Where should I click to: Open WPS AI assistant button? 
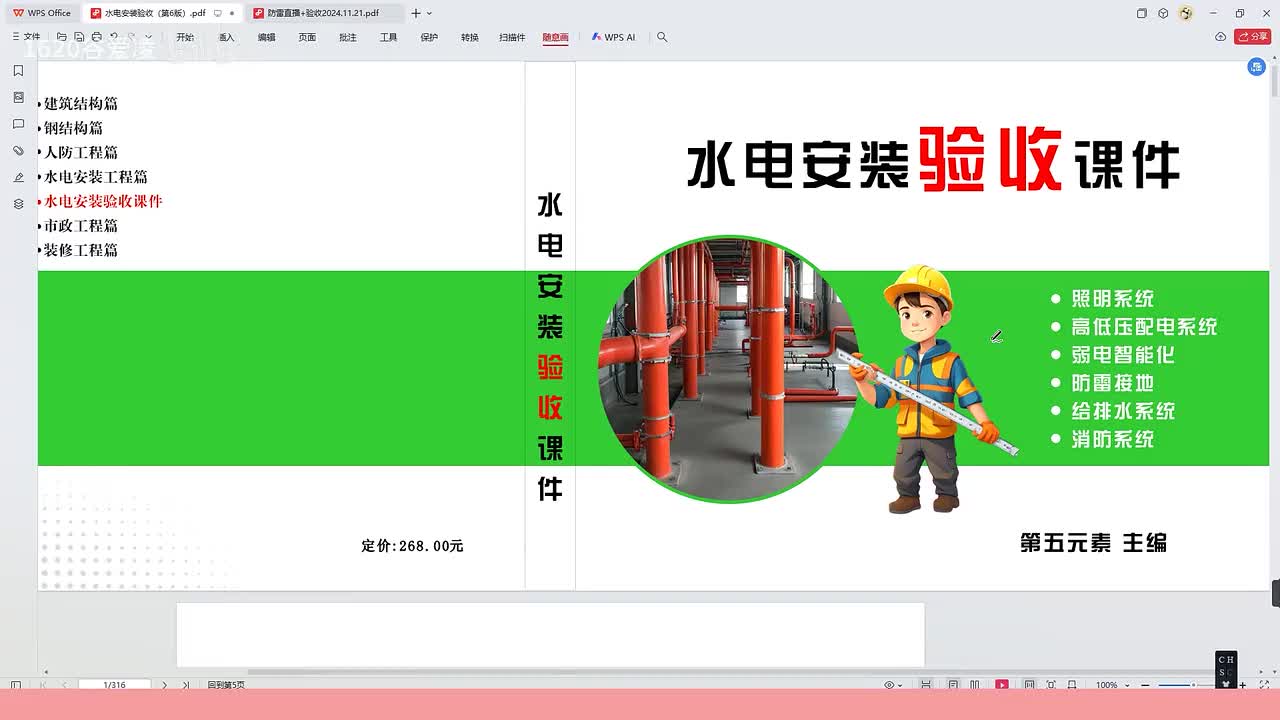pyautogui.click(x=613, y=37)
